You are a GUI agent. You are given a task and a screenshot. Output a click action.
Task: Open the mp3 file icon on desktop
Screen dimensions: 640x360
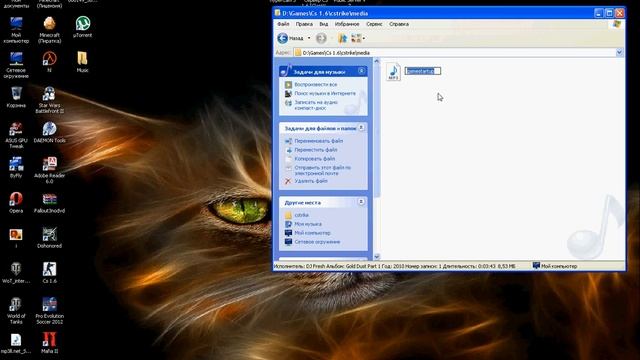(16, 343)
